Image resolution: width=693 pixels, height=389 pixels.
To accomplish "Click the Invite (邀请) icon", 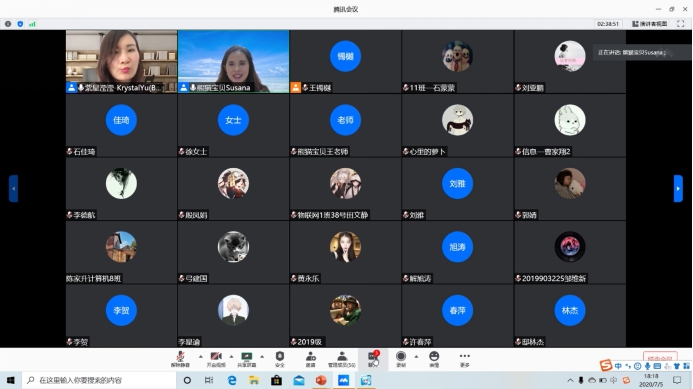I will click(311, 359).
